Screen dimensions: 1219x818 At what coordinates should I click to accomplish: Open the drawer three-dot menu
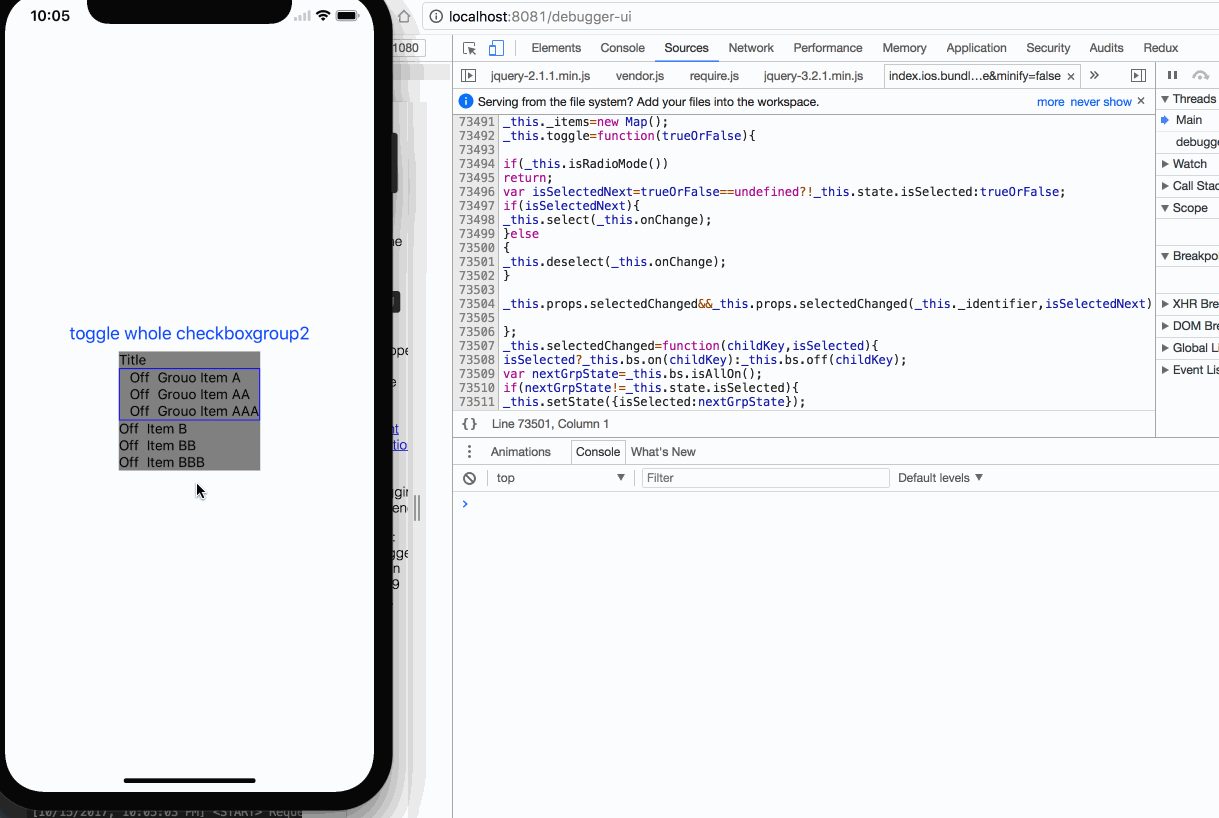(x=469, y=452)
